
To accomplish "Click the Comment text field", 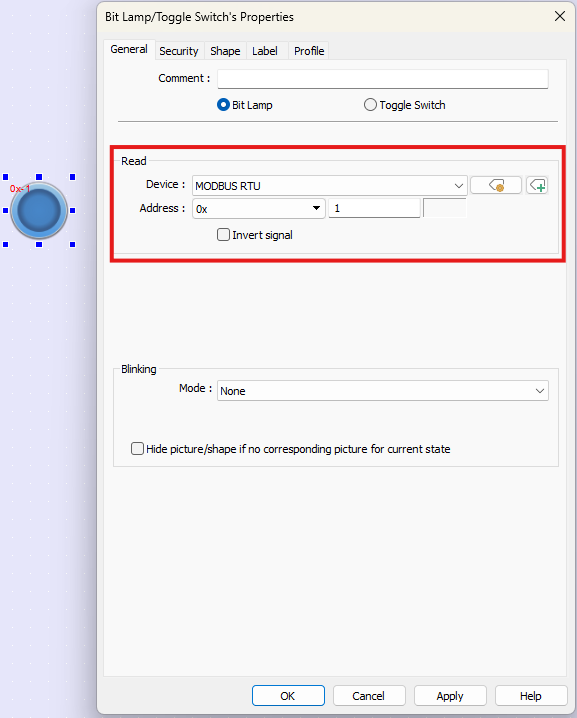I will [x=383, y=79].
